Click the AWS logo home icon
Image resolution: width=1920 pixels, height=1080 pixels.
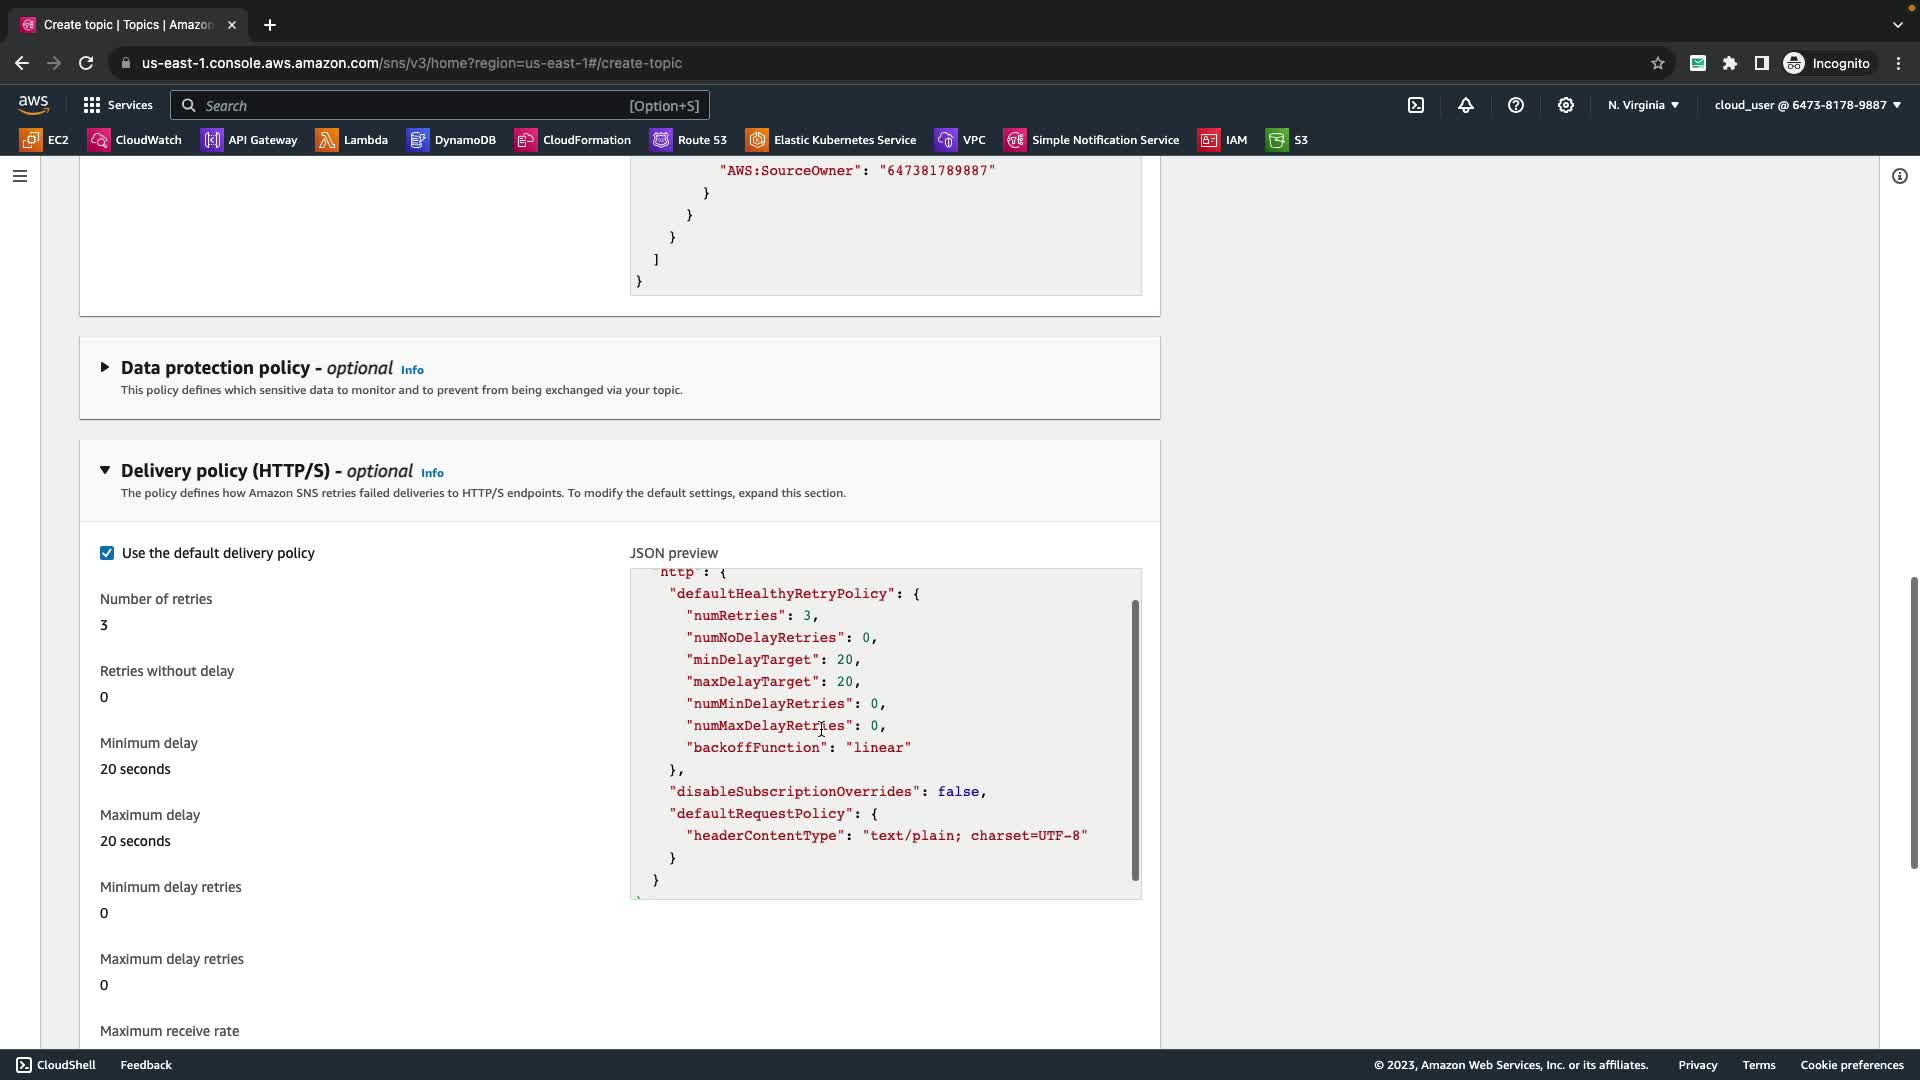coord(33,105)
